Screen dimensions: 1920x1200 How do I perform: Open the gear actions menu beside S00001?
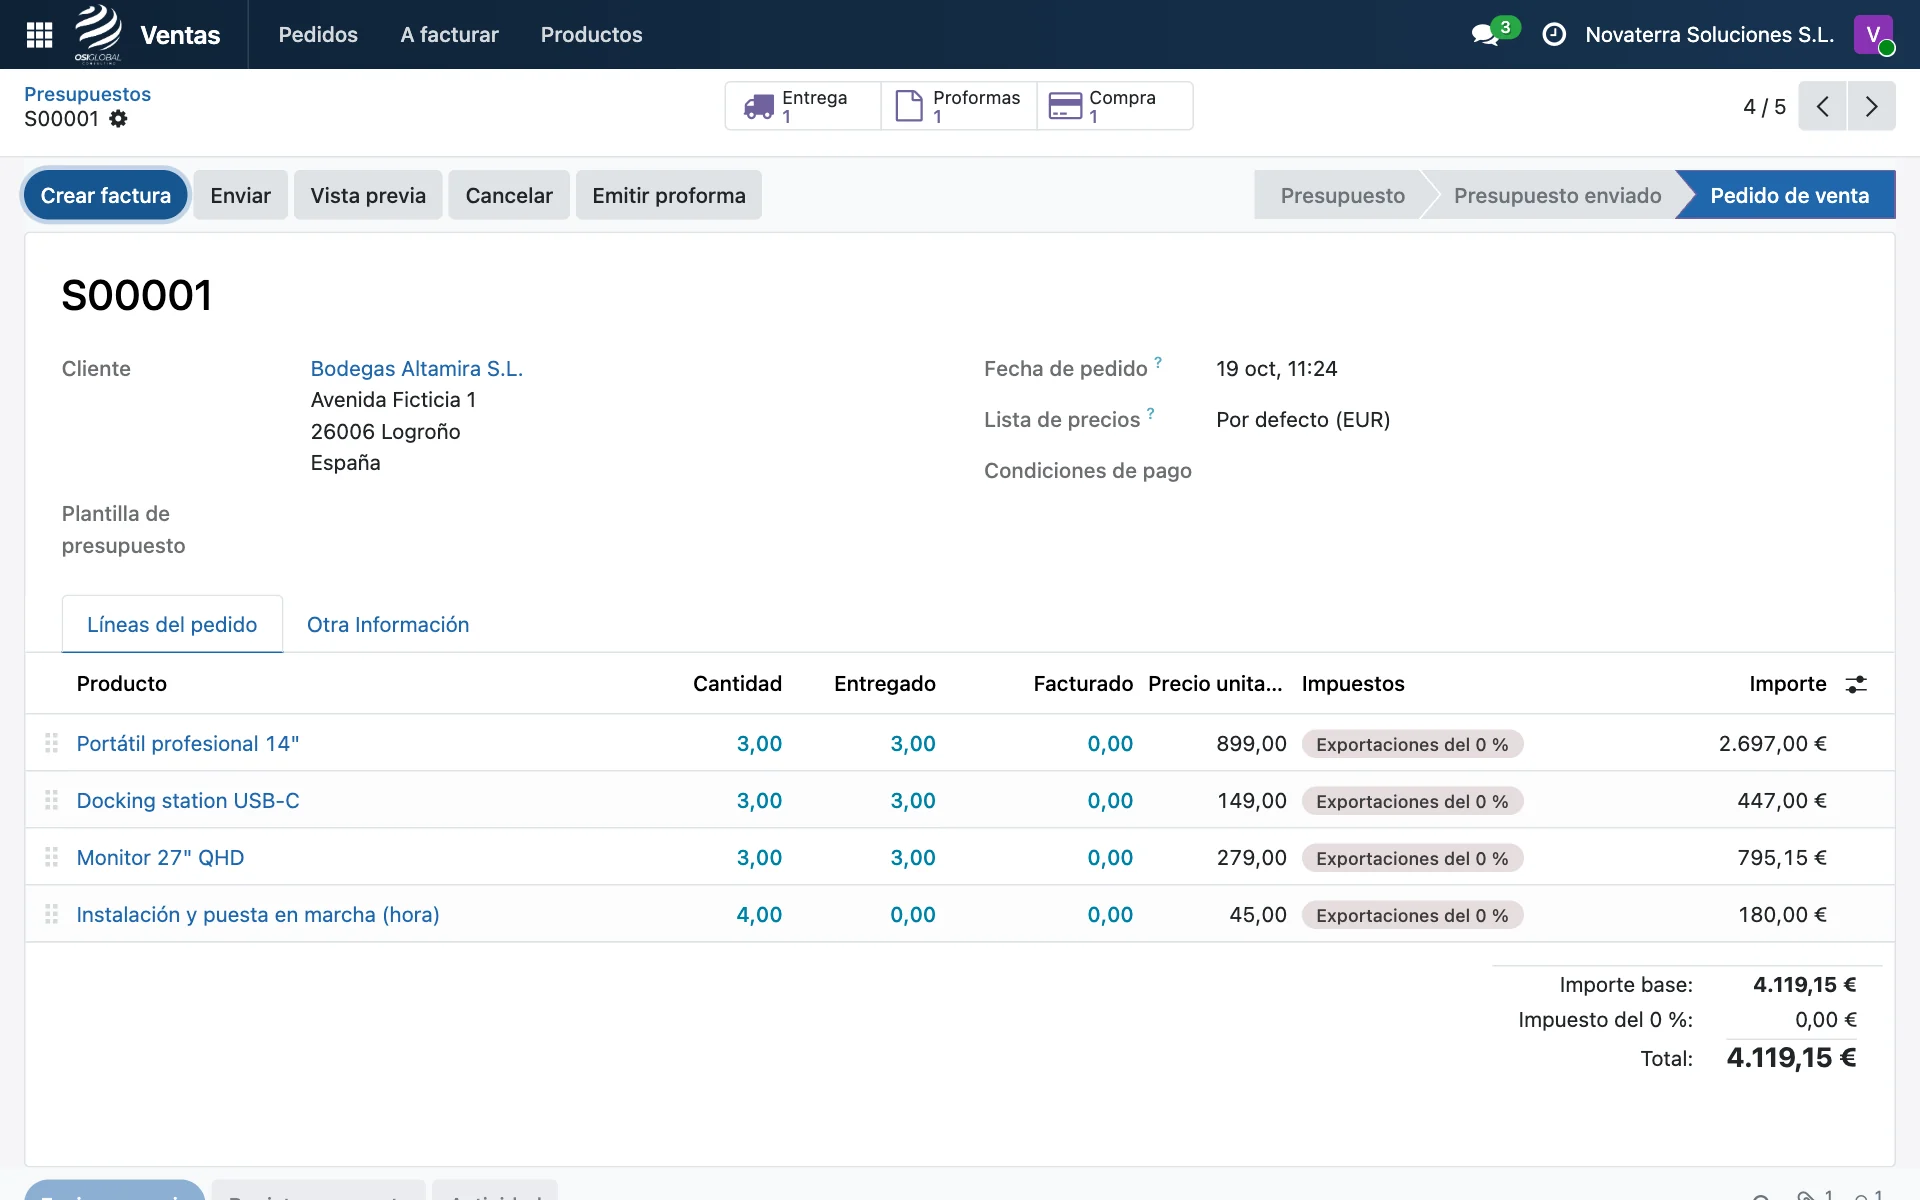click(x=118, y=119)
